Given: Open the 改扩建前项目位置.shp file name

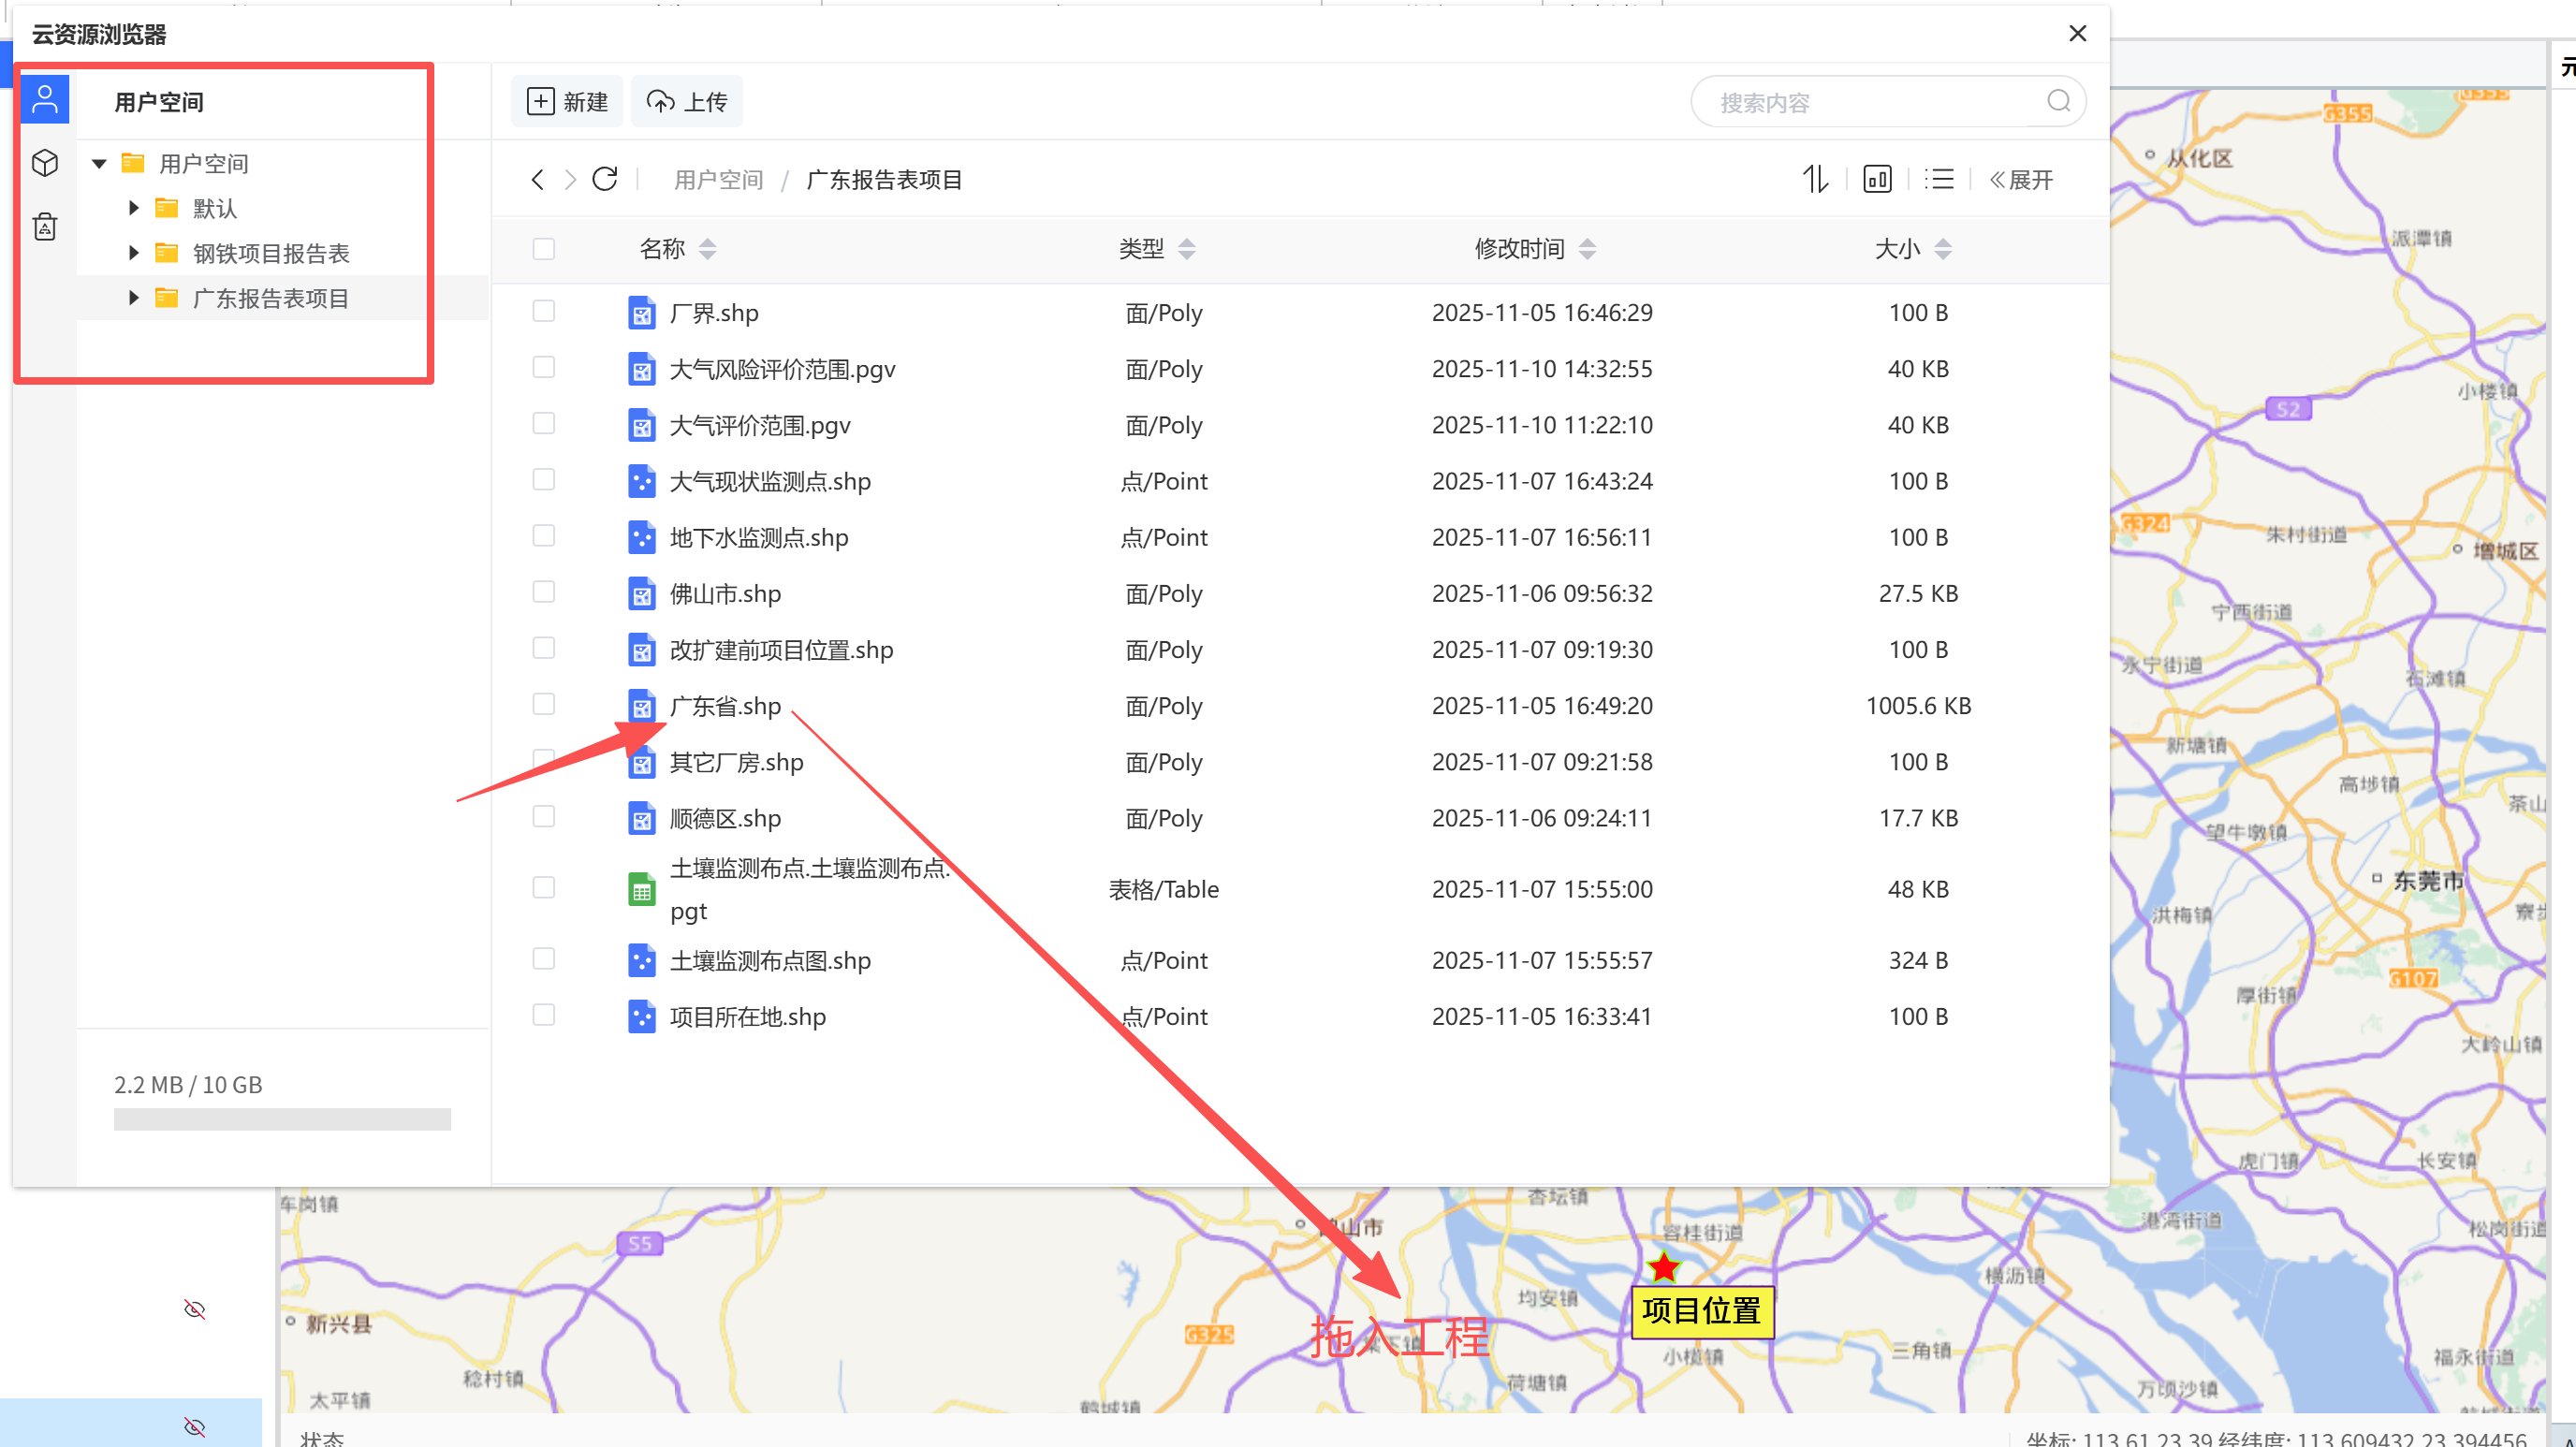Looking at the screenshot, I should click(781, 650).
